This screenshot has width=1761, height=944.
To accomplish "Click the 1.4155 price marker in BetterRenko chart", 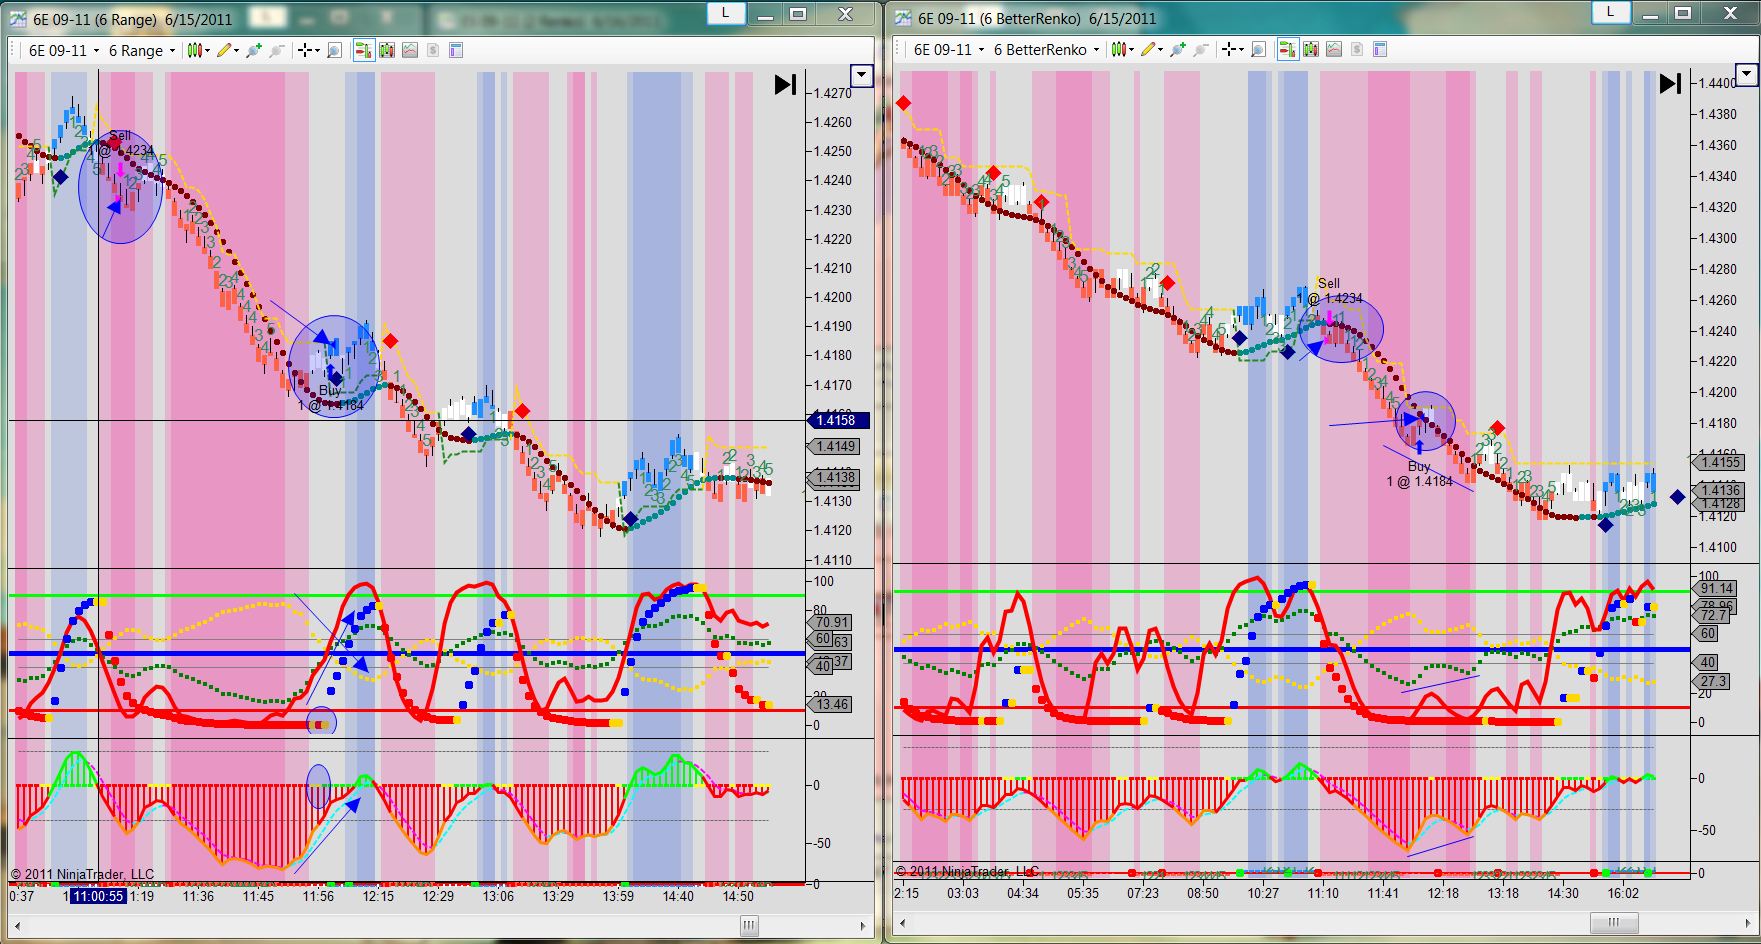I will click(x=1720, y=462).
